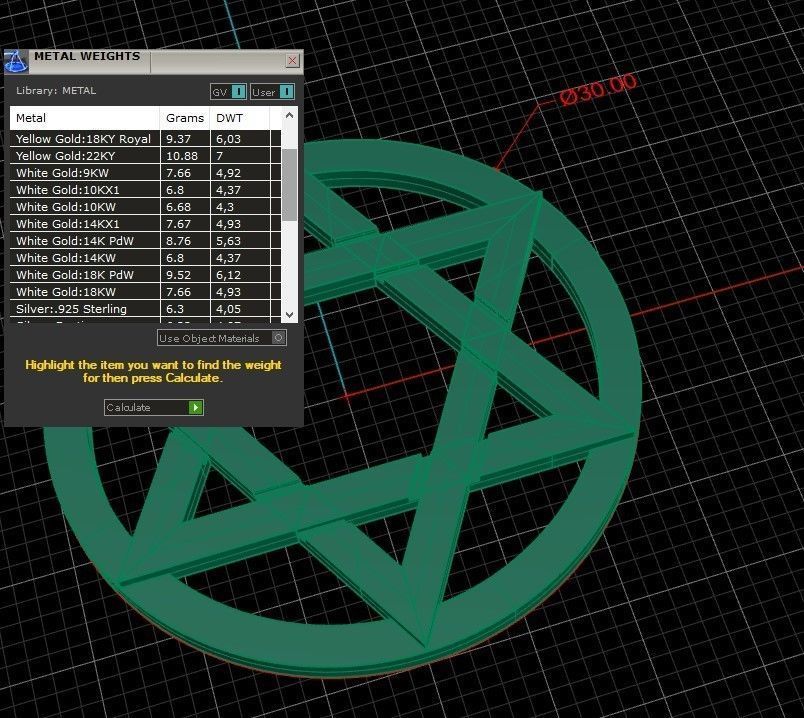The width and height of the screenshot is (804, 718).
Task: Click the 4,05 DWT value
Action: pyautogui.click(x=228, y=309)
